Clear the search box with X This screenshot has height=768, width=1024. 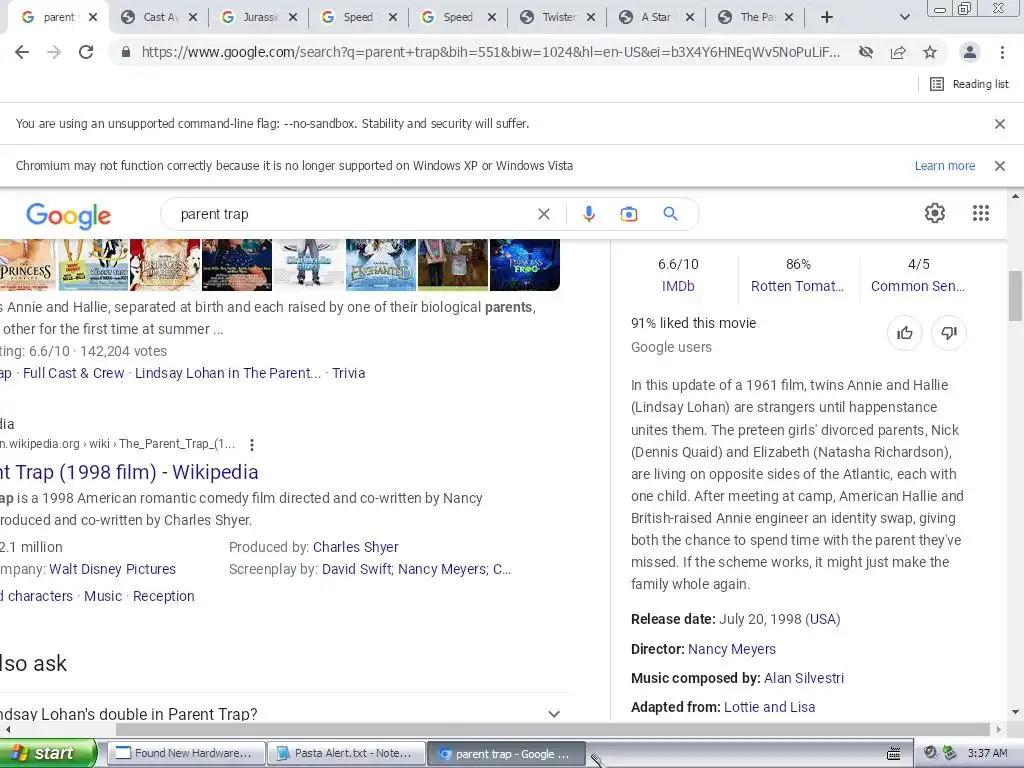click(x=543, y=214)
